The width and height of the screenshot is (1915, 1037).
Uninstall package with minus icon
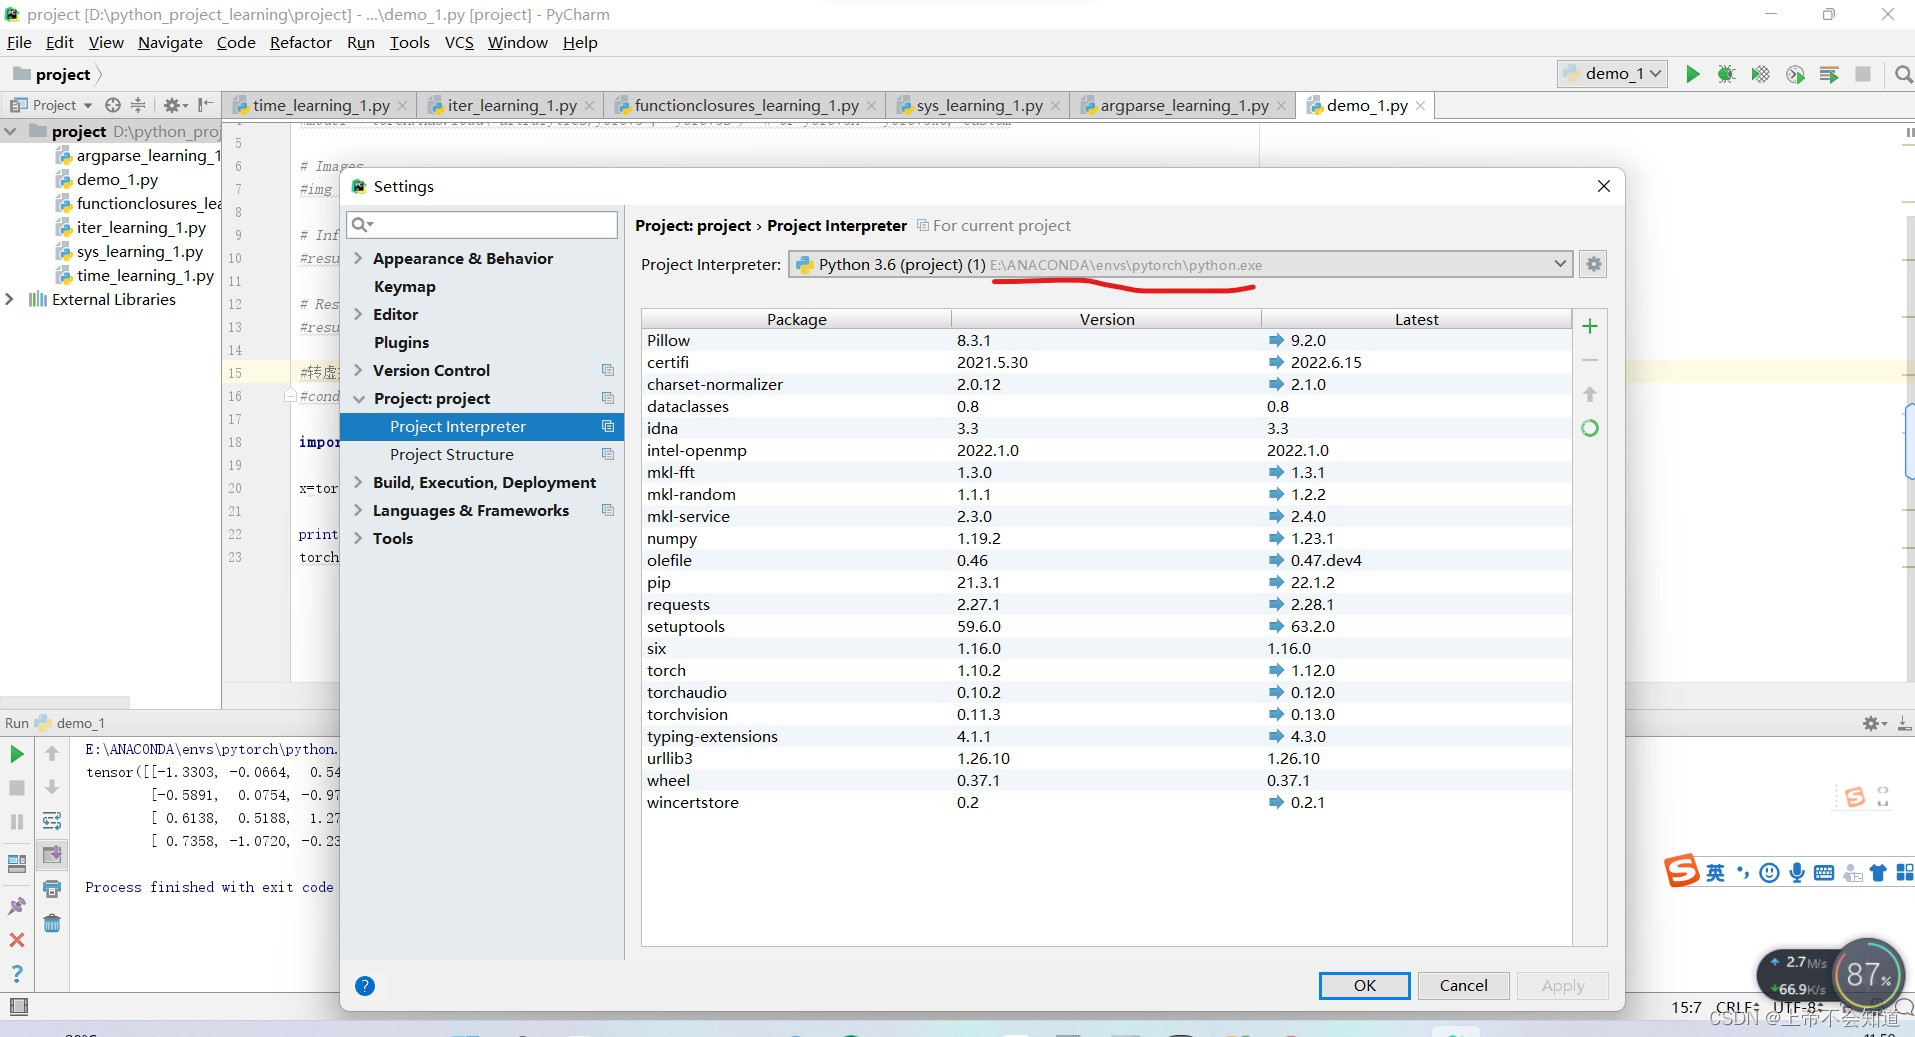pos(1590,360)
